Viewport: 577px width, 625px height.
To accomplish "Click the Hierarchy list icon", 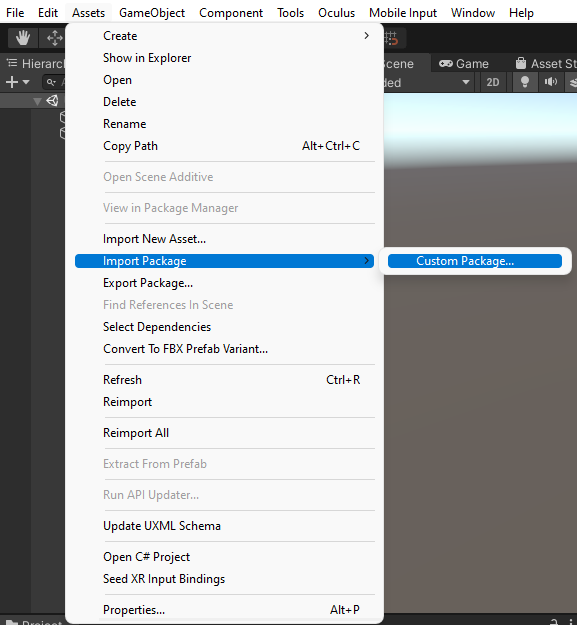I will 12,63.
